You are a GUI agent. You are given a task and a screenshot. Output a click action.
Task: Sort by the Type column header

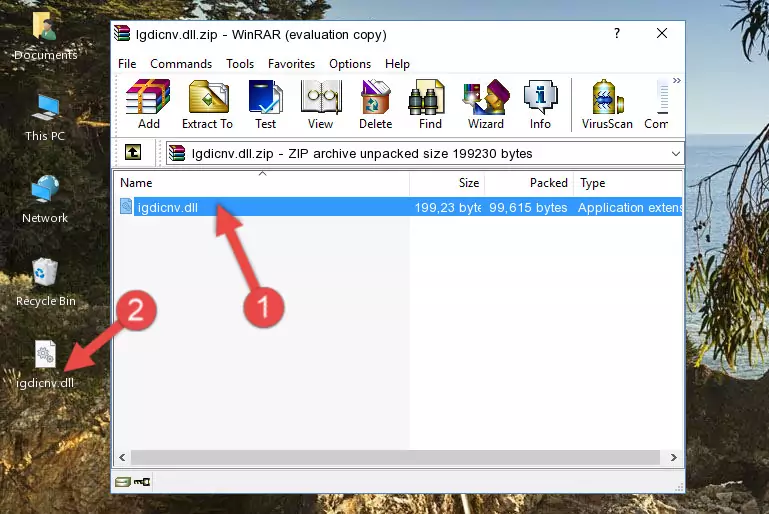628,182
